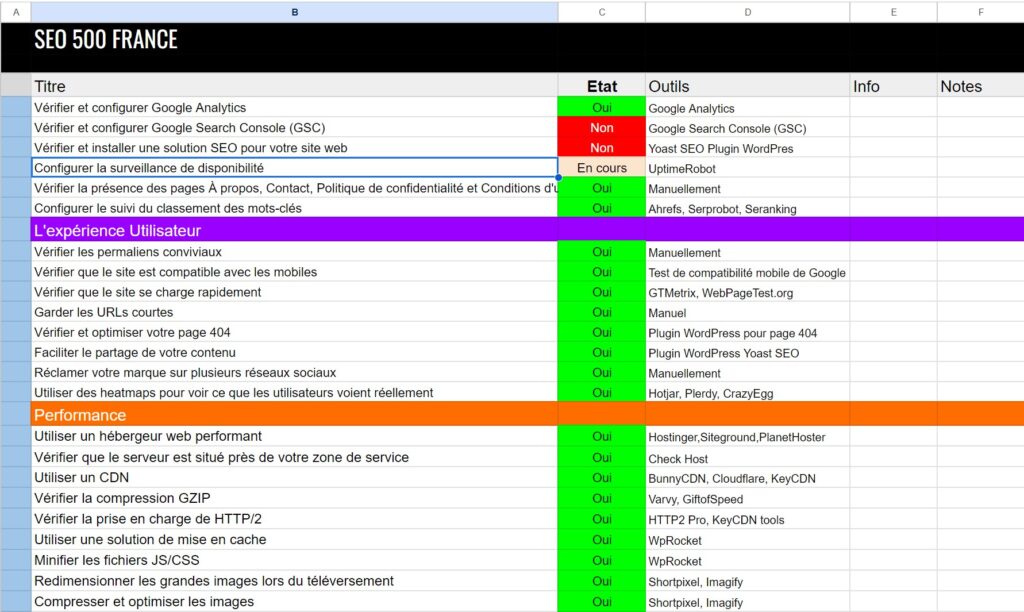This screenshot has height=612, width=1024.
Task: Click 'Faciliter le partage de votre contenu'
Action: point(295,353)
